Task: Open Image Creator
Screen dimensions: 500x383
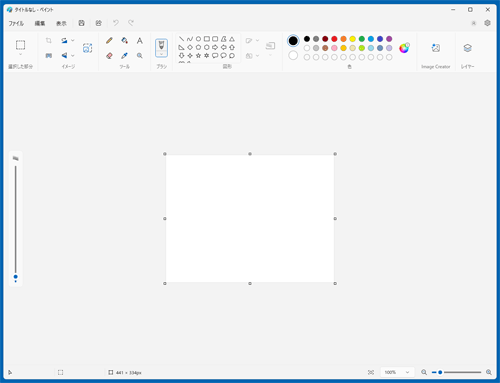Action: pyautogui.click(x=436, y=52)
